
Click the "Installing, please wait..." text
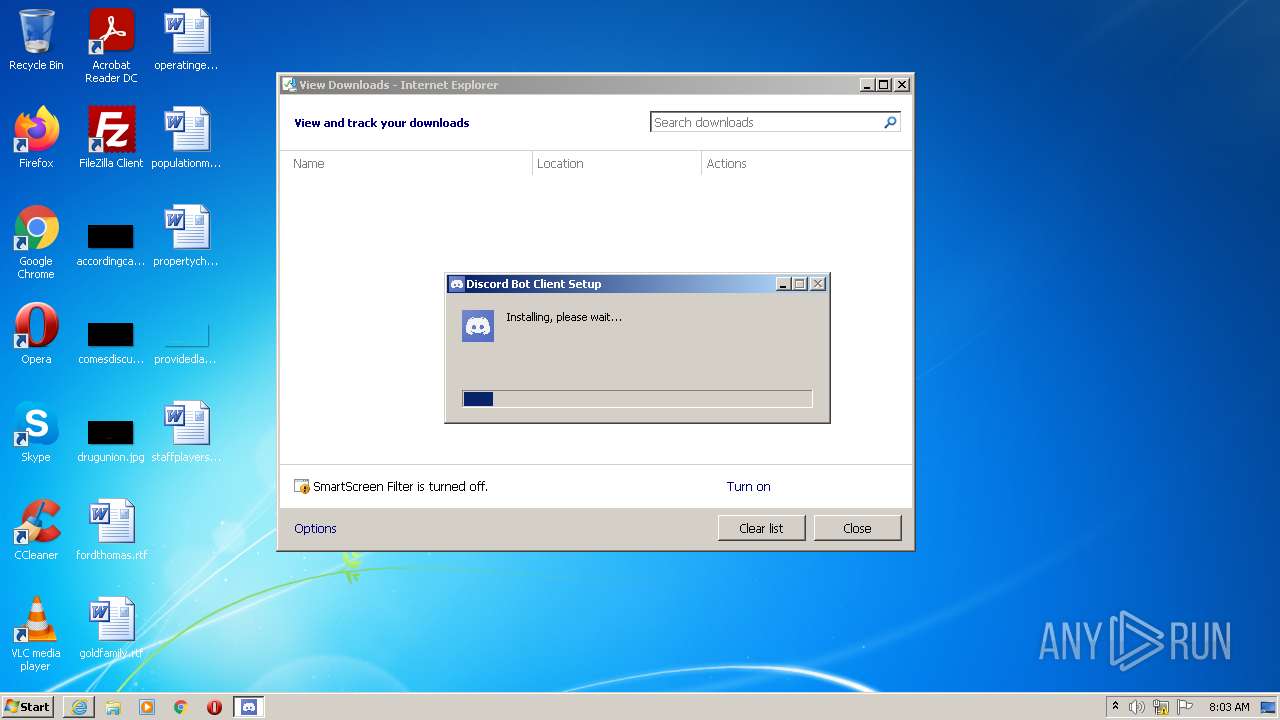[564, 317]
